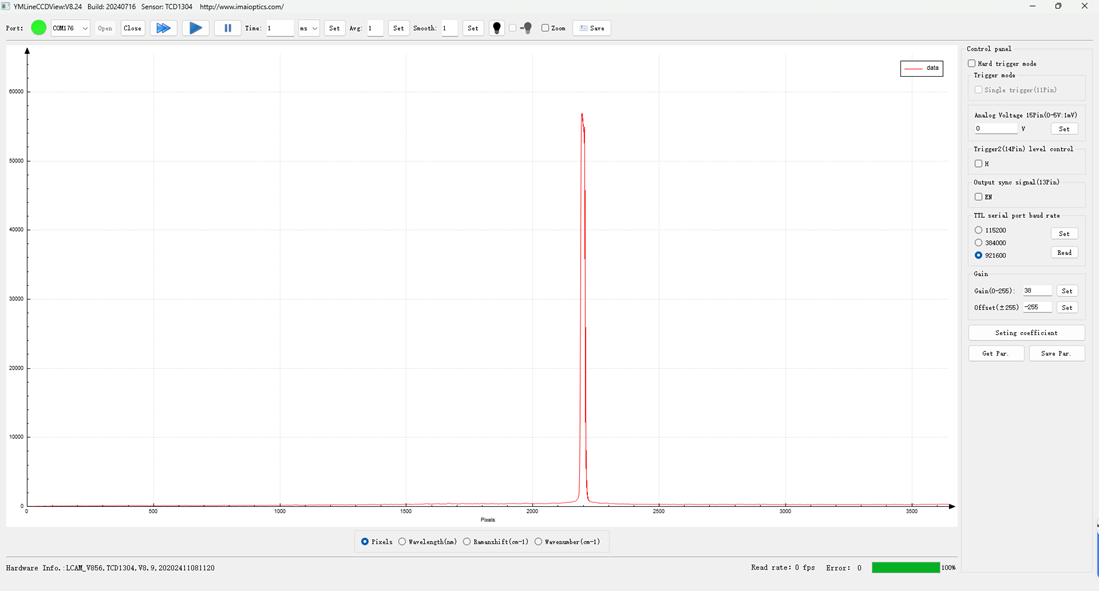Click the Get Par. button
1099x591 pixels.
(x=996, y=353)
